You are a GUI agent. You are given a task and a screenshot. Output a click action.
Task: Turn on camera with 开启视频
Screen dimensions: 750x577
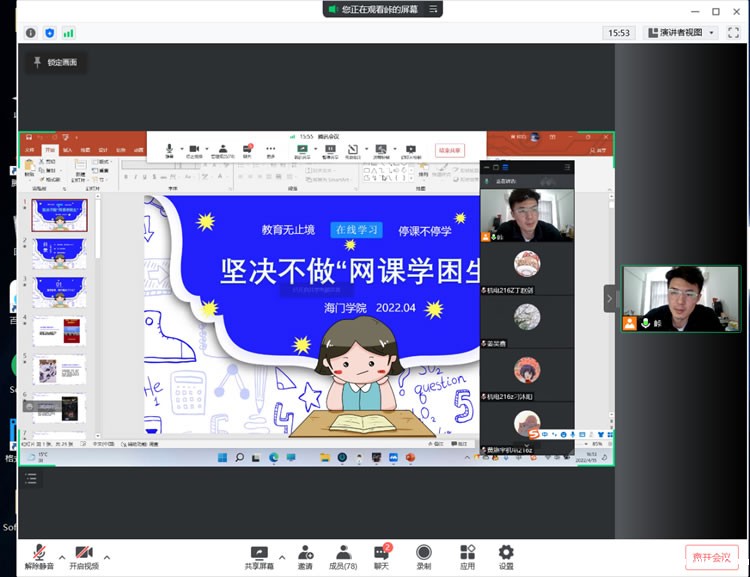point(84,557)
